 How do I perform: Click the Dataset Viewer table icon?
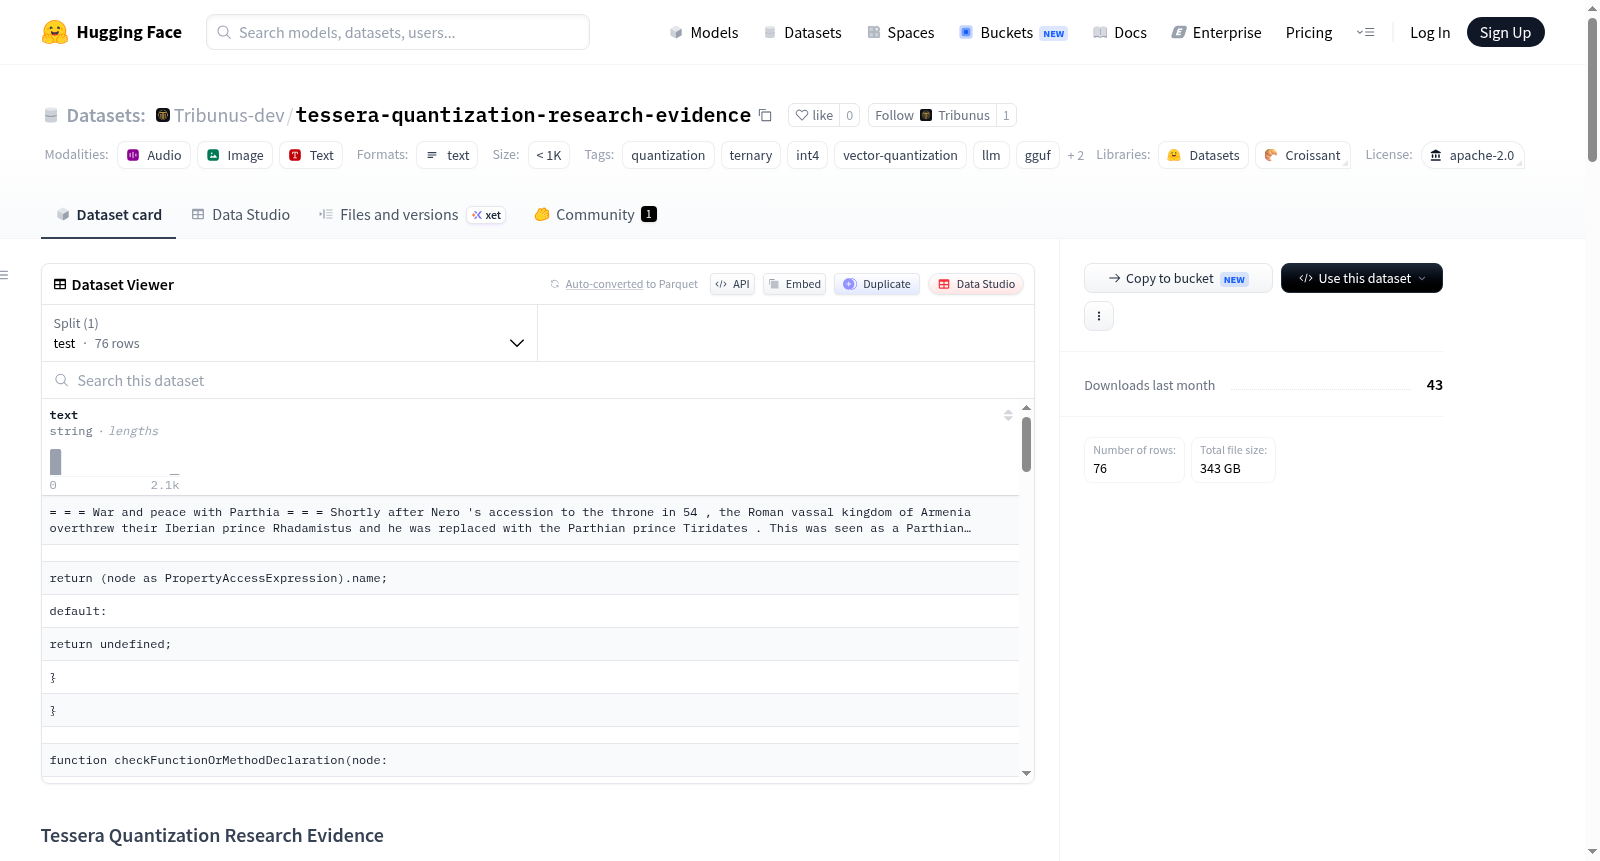[x=60, y=284]
